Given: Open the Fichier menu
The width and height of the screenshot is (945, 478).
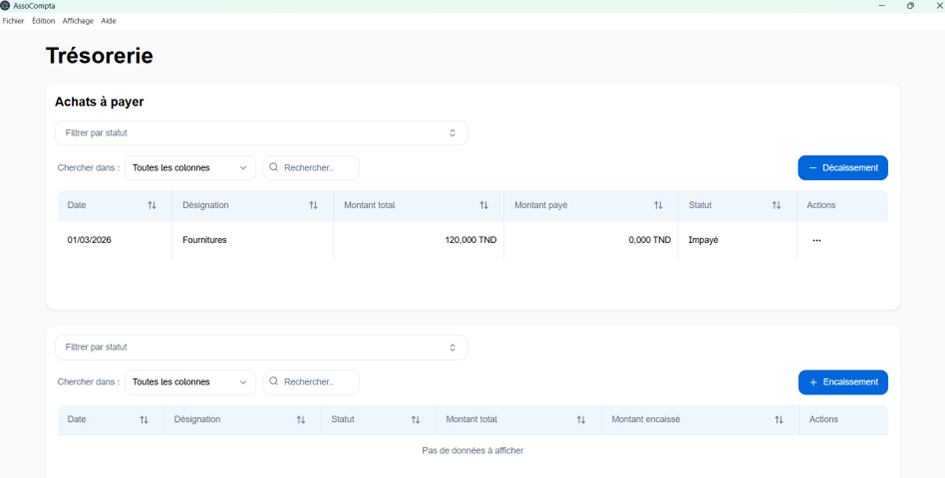Looking at the screenshot, I should (13, 21).
